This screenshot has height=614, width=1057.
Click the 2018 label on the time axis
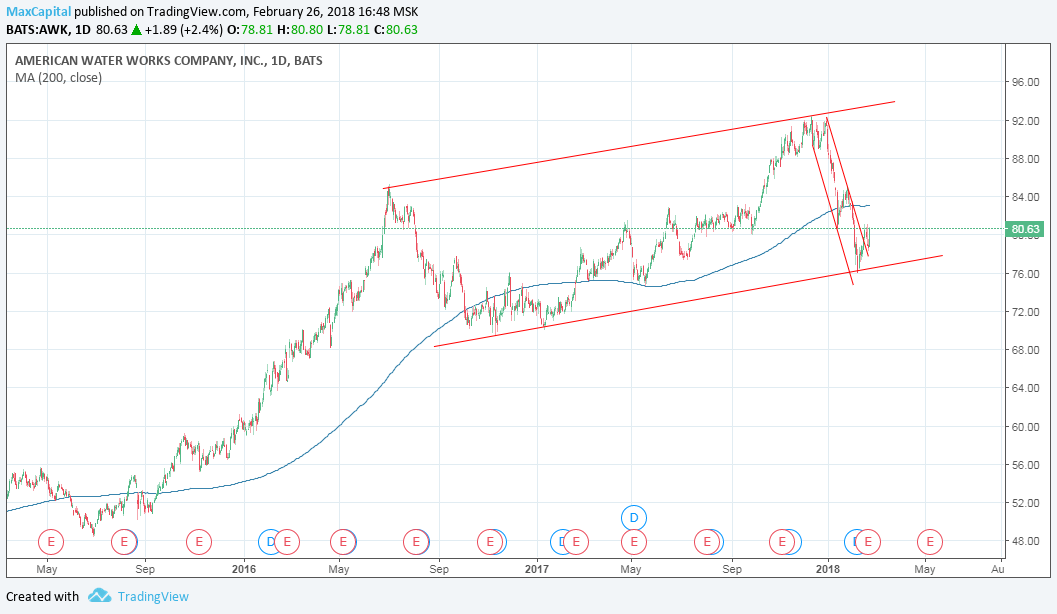pos(828,570)
